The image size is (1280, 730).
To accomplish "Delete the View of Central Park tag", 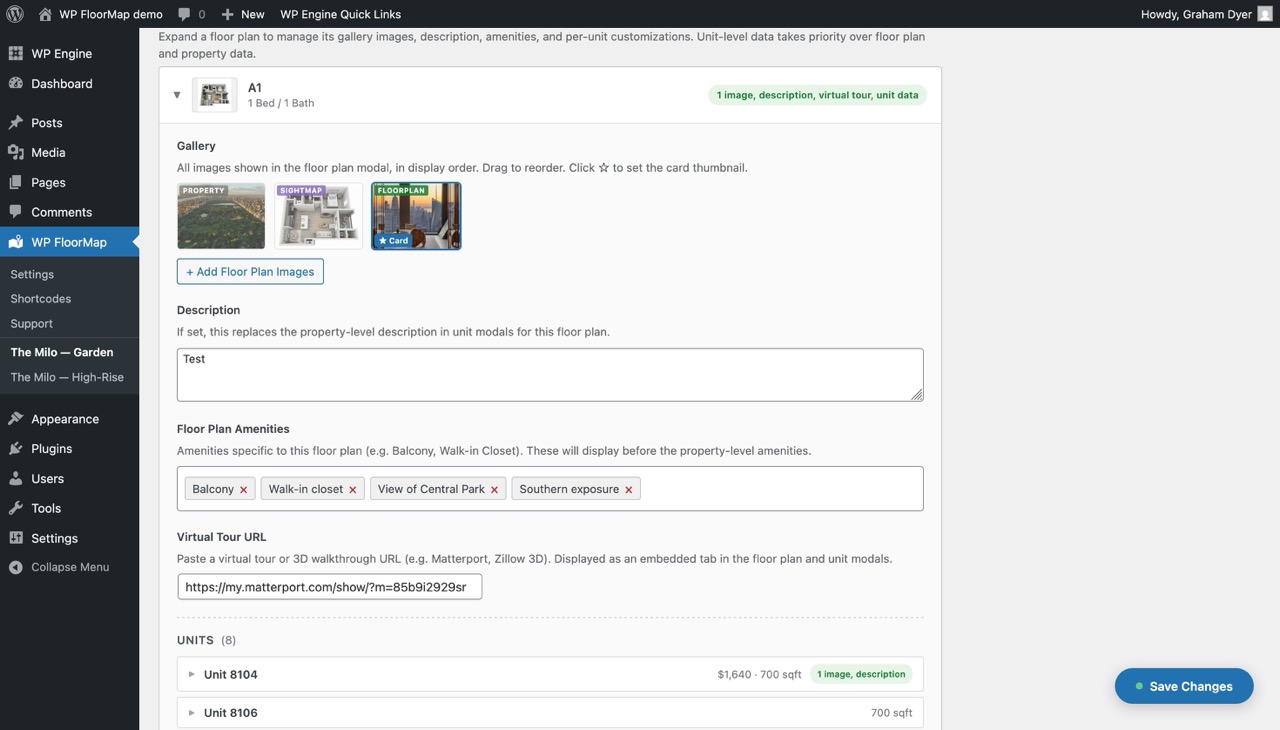I will (494, 490).
